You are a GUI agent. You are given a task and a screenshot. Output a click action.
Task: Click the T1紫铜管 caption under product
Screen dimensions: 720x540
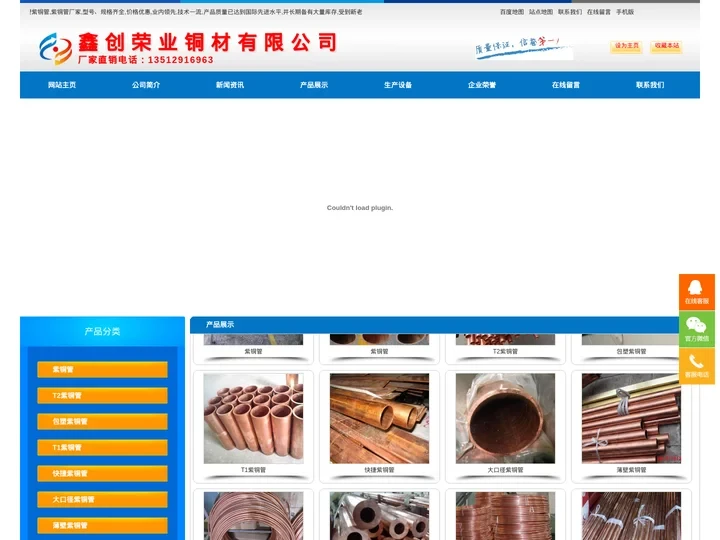pyautogui.click(x=253, y=470)
